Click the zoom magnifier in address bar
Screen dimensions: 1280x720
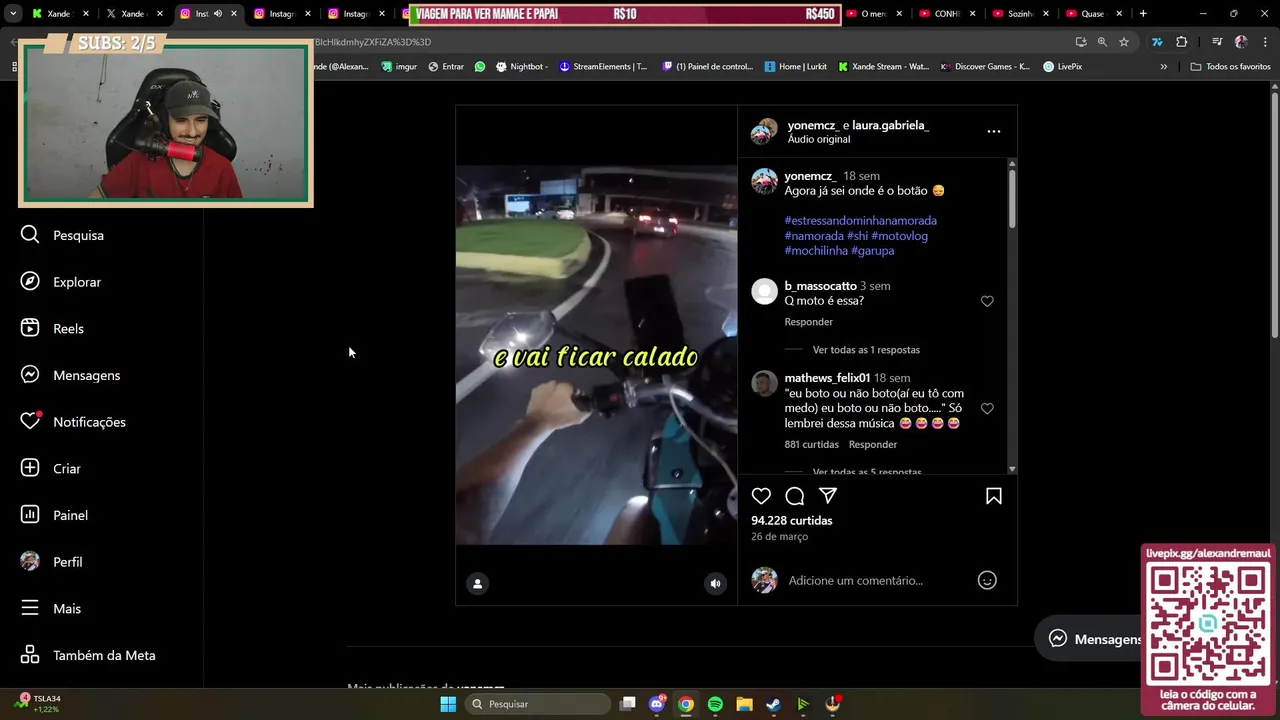[x=1102, y=42]
